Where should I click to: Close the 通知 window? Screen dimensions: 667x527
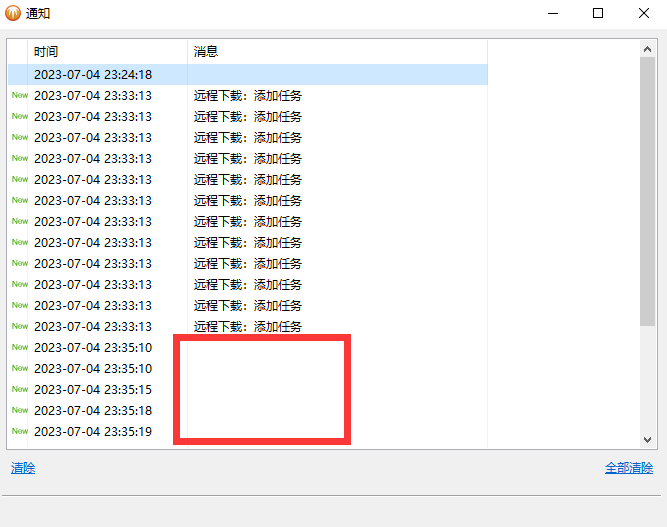(644, 13)
